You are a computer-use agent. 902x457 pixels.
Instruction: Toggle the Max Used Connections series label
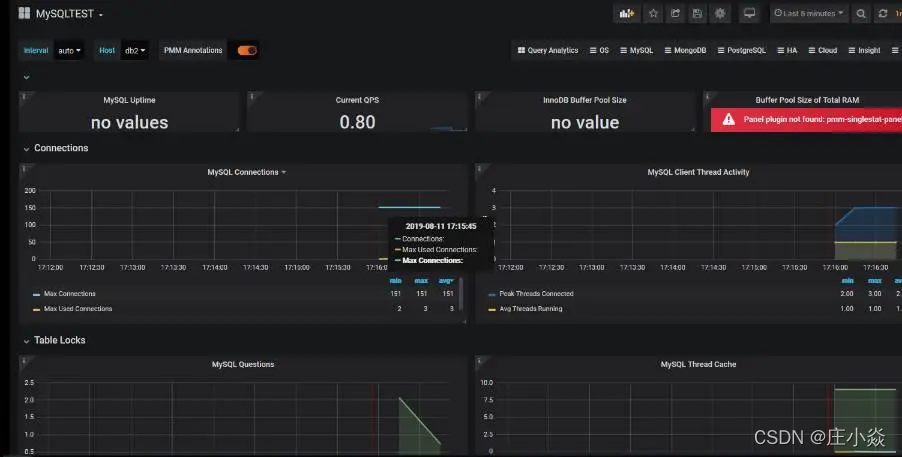coord(78,309)
